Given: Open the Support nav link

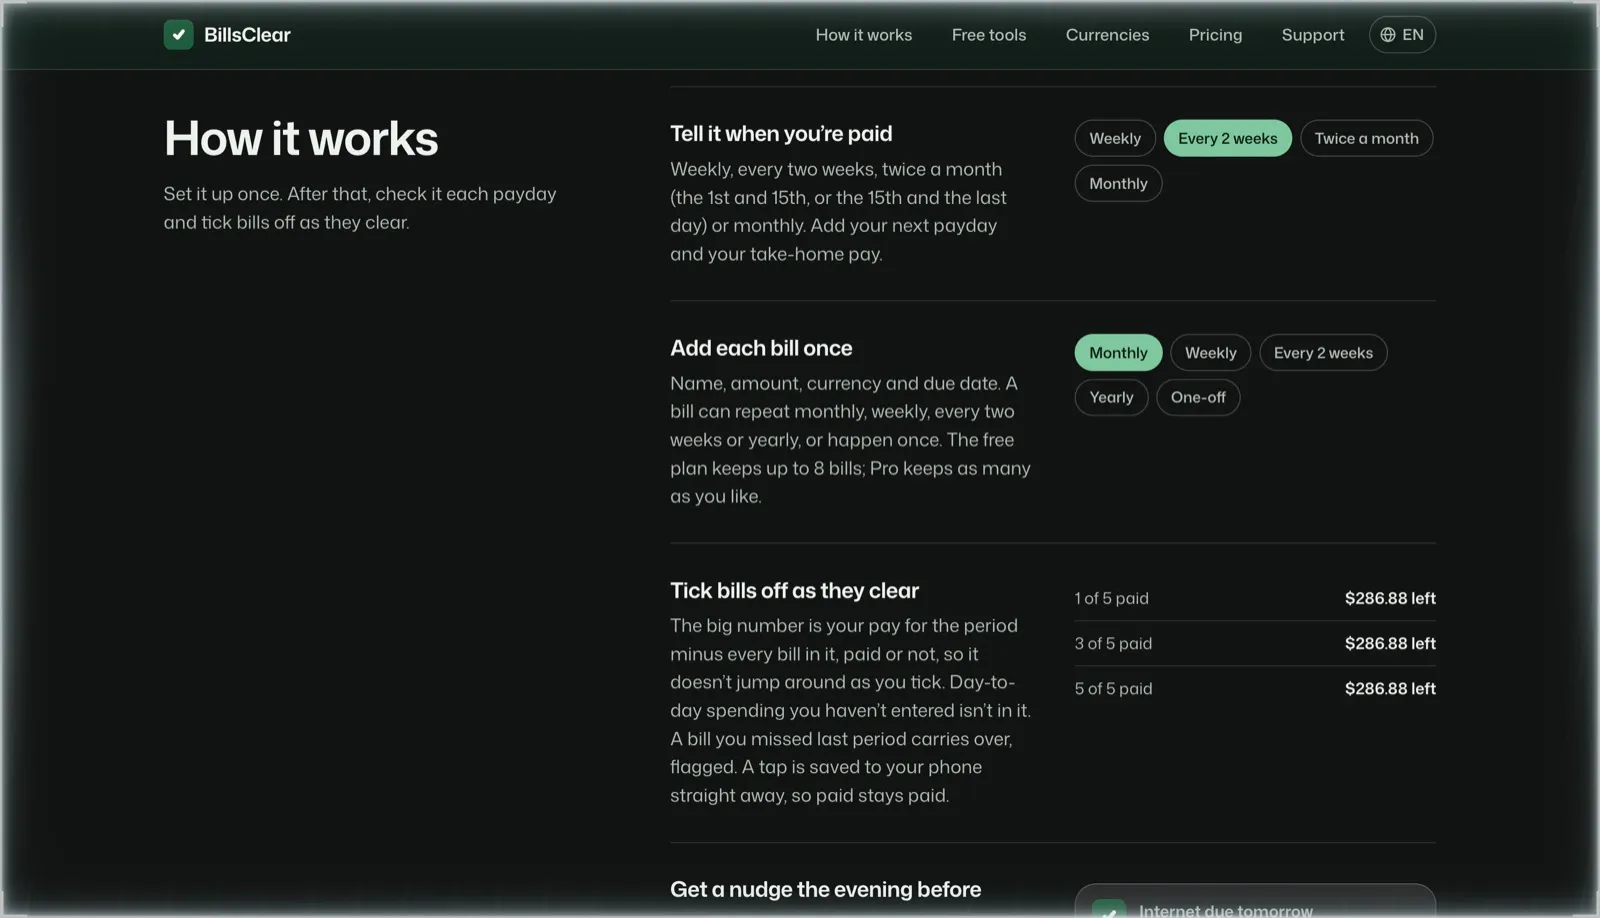Looking at the screenshot, I should (x=1313, y=35).
